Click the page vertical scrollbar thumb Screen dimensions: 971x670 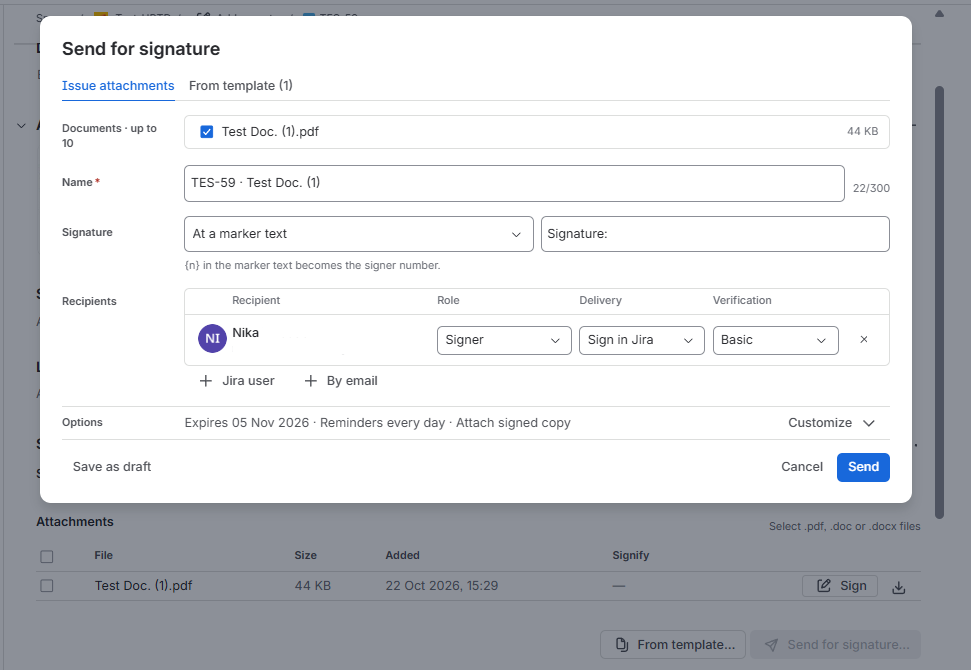939,302
